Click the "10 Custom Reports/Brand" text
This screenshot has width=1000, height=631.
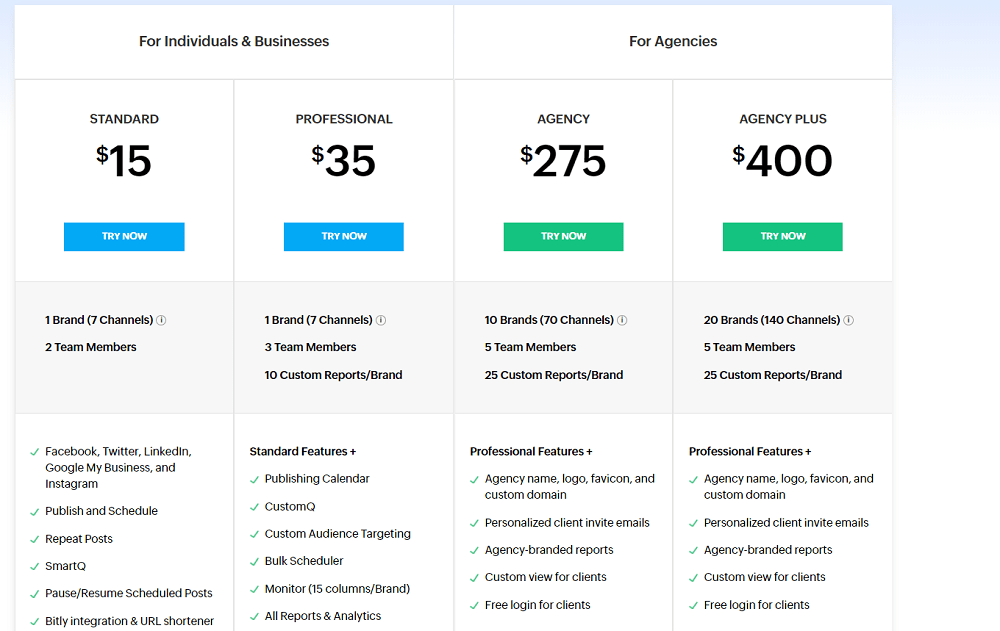tap(334, 375)
